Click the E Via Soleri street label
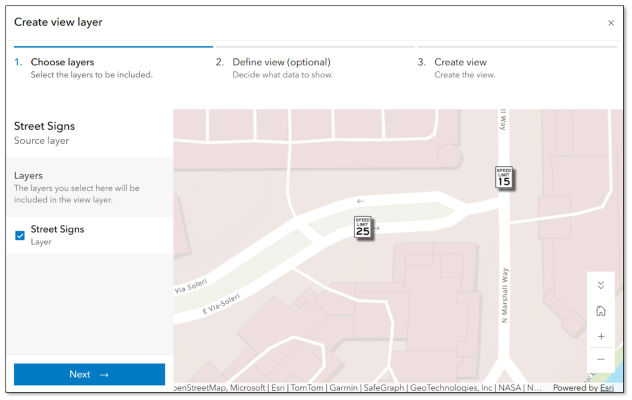The image size is (632, 400). [x=221, y=304]
